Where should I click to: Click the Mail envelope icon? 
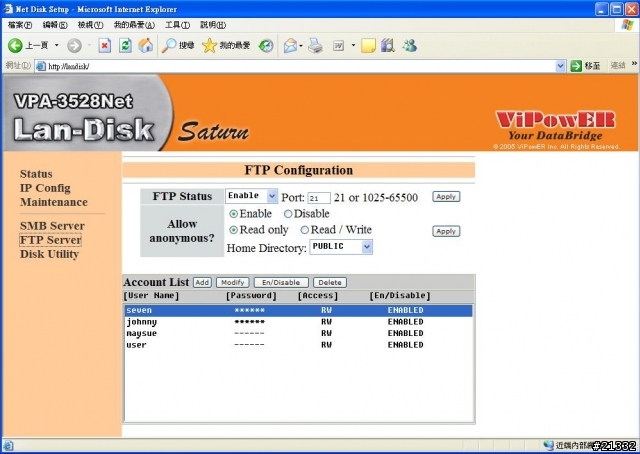[290, 45]
